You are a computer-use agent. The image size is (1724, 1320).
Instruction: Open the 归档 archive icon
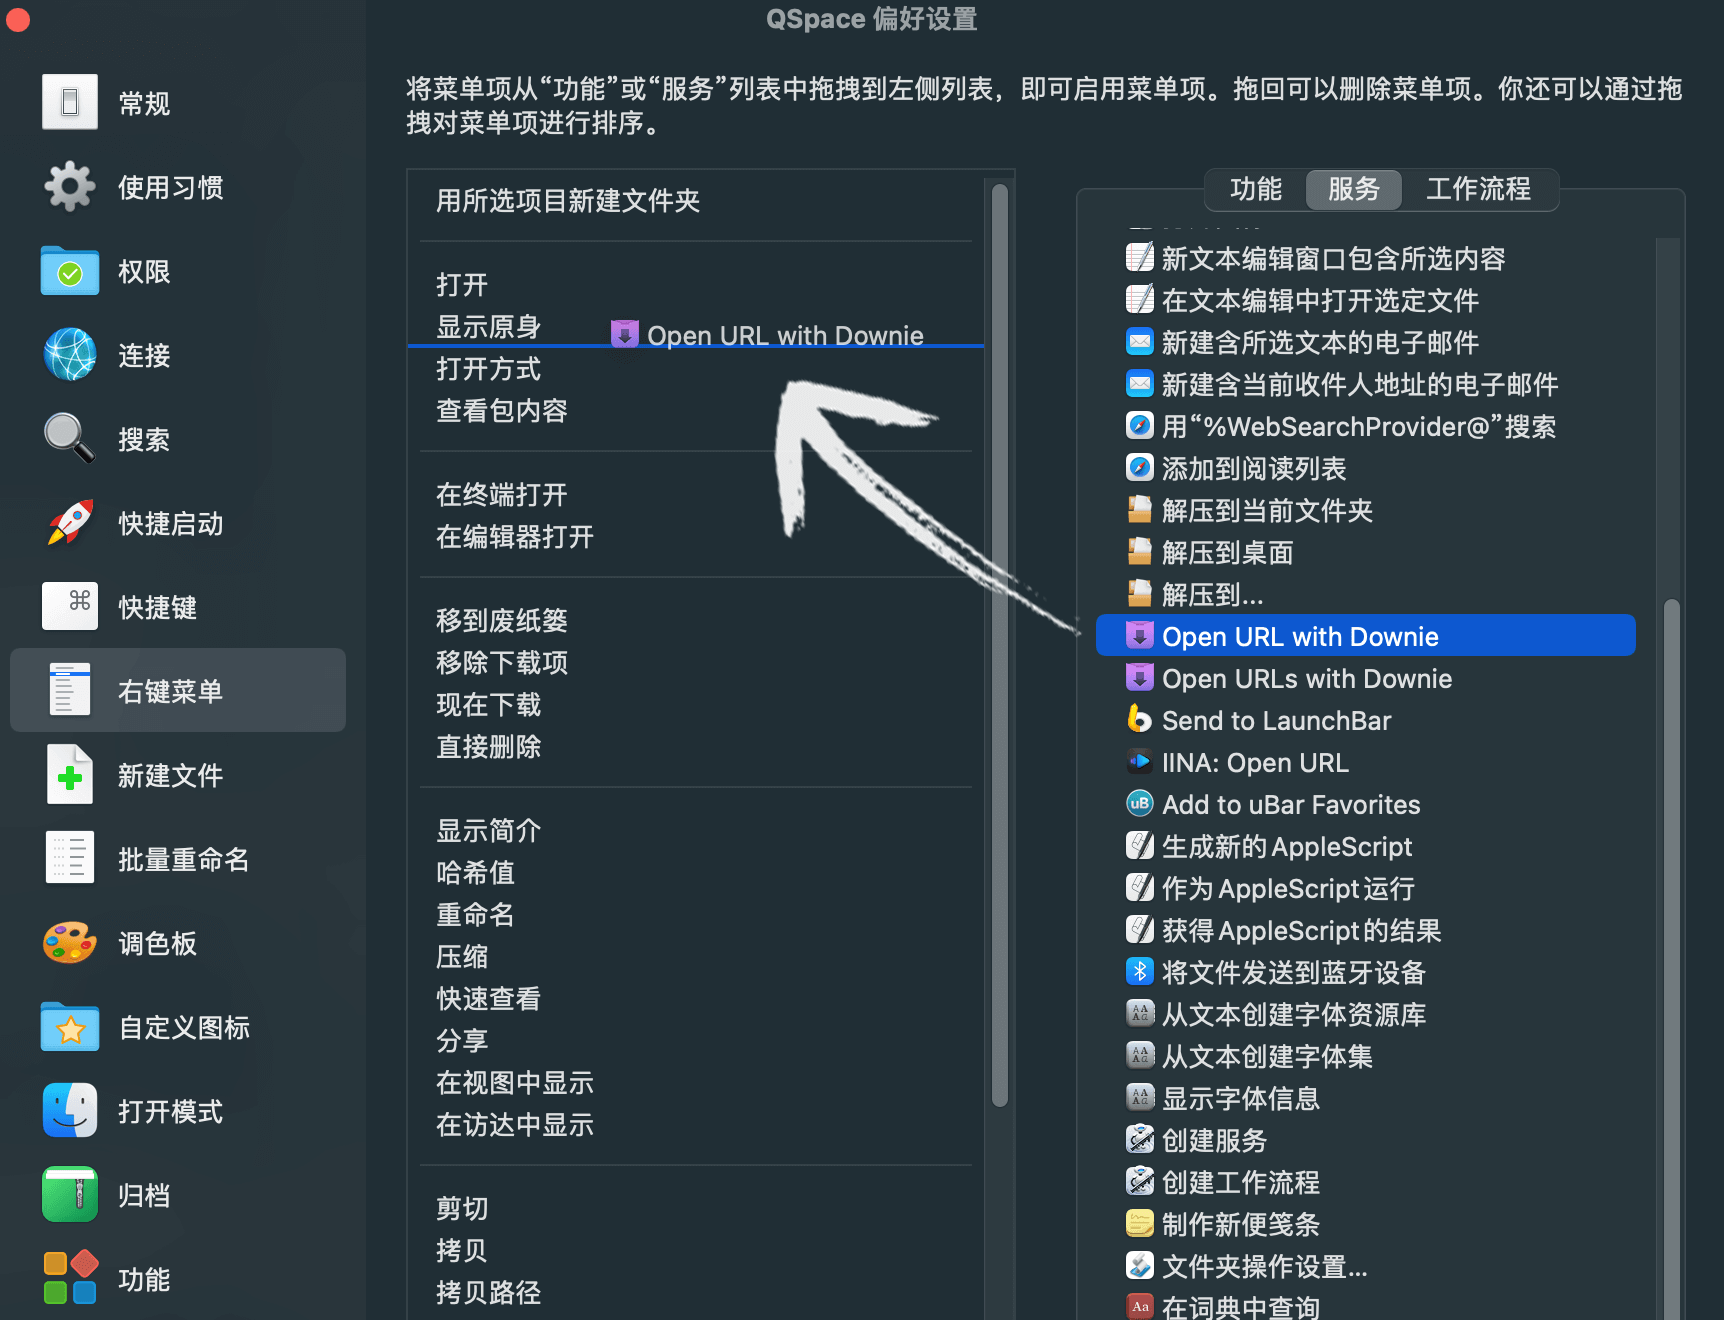(x=70, y=1195)
